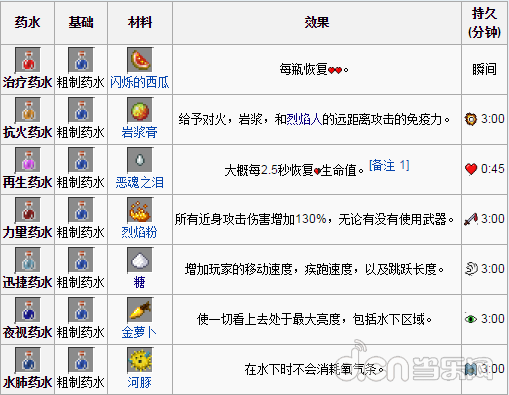Click the yellow 河豚 pufferfish icon
Image resolution: width=509 pixels, height=395 pixels.
(x=140, y=360)
